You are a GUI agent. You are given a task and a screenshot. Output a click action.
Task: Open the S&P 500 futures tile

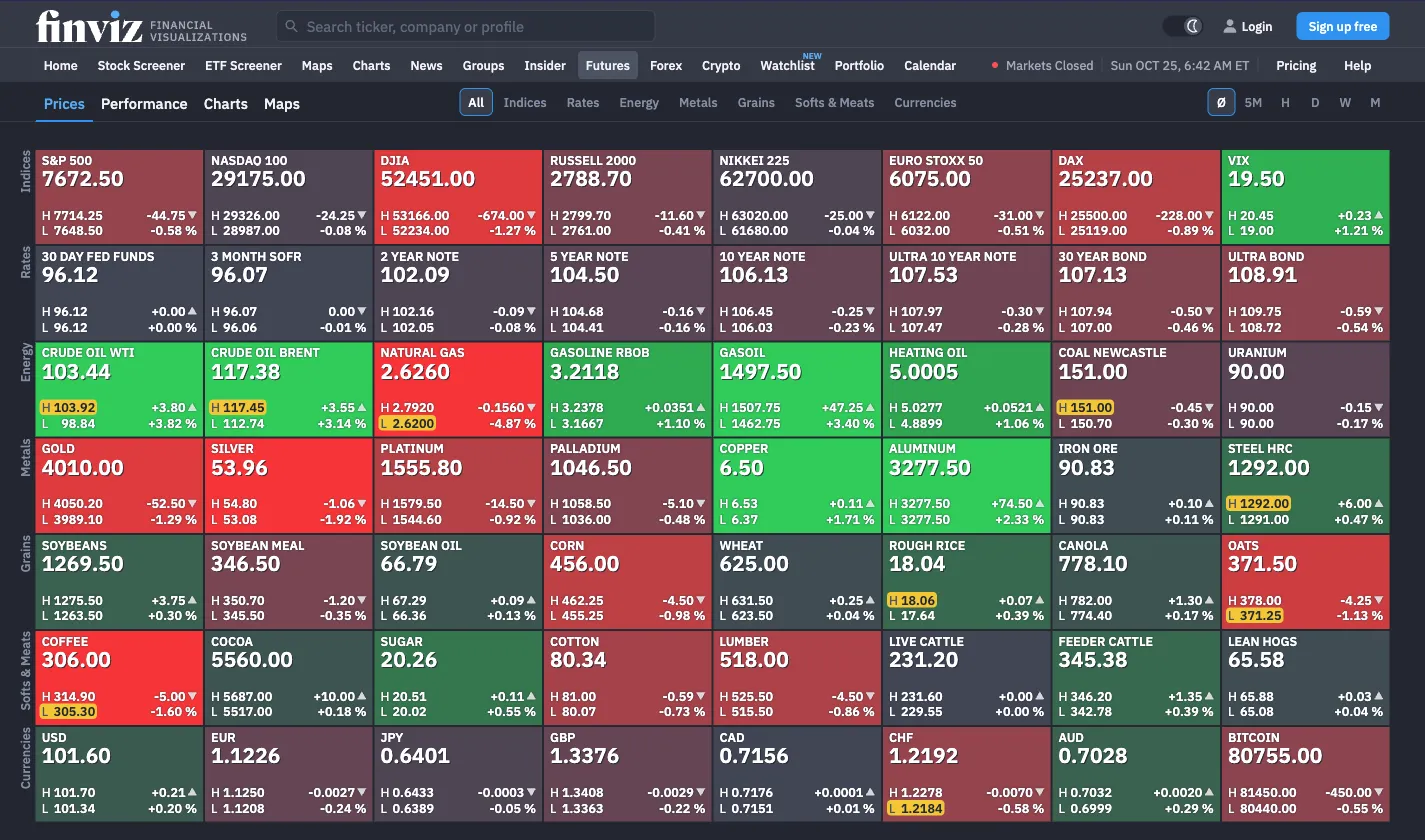click(119, 196)
